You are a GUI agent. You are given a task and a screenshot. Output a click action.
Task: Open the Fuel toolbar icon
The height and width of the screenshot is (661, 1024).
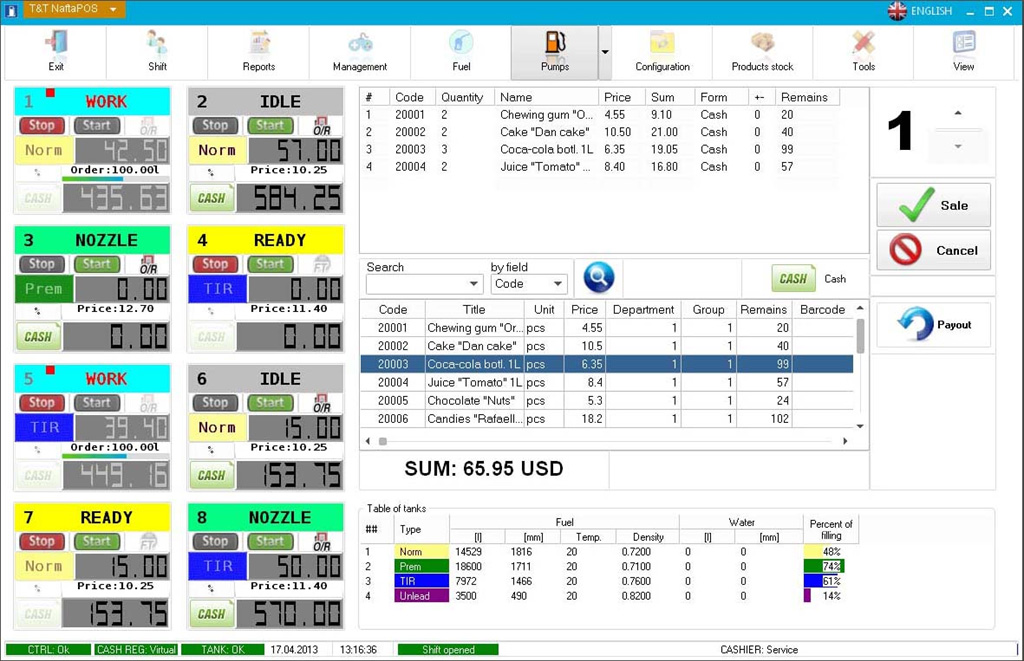pos(461,52)
